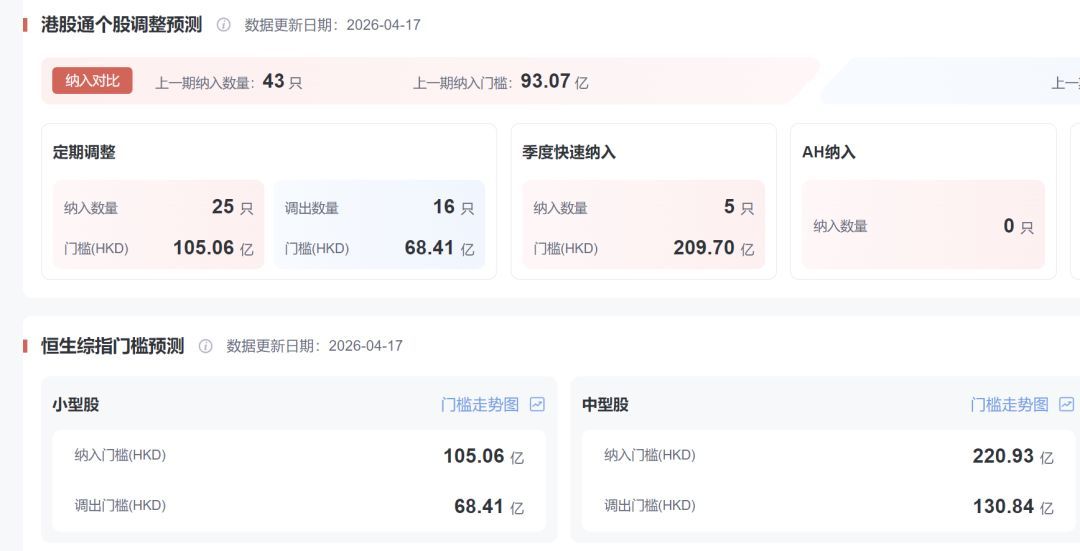Click 季度快速纳入 纳入数量 5只 card
The image size is (1080, 551).
[643, 225]
